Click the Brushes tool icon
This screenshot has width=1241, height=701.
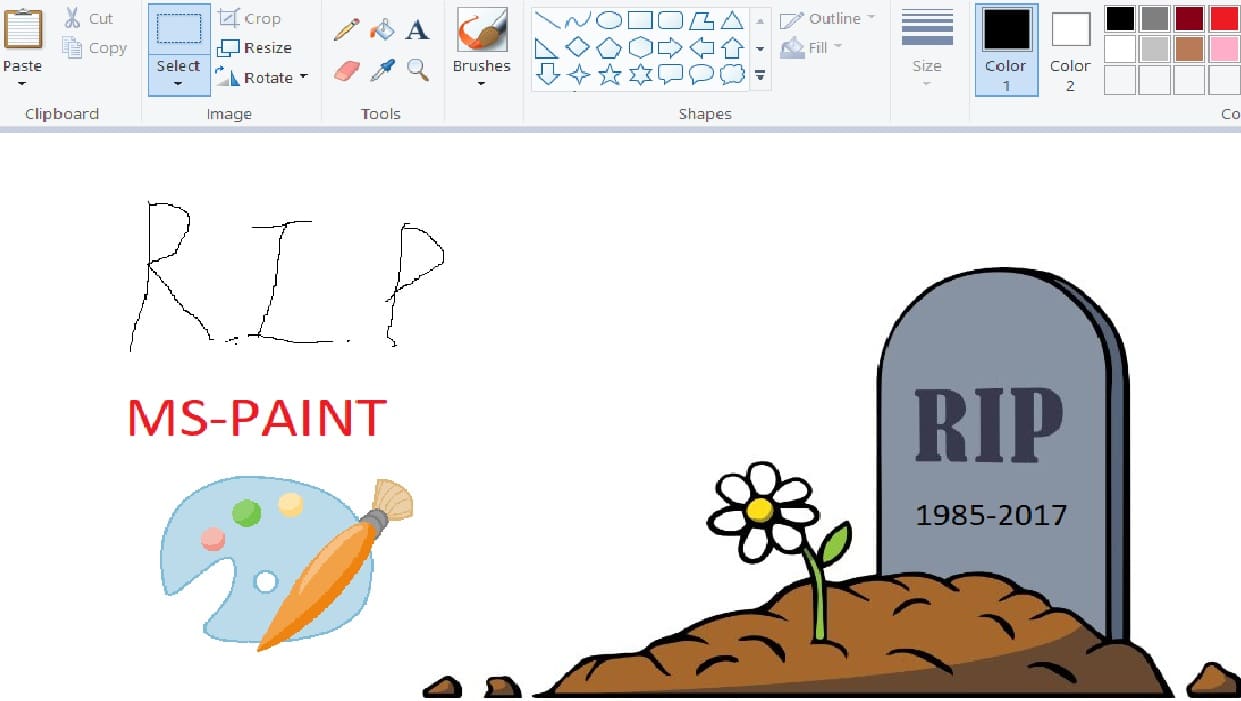pyautogui.click(x=482, y=31)
